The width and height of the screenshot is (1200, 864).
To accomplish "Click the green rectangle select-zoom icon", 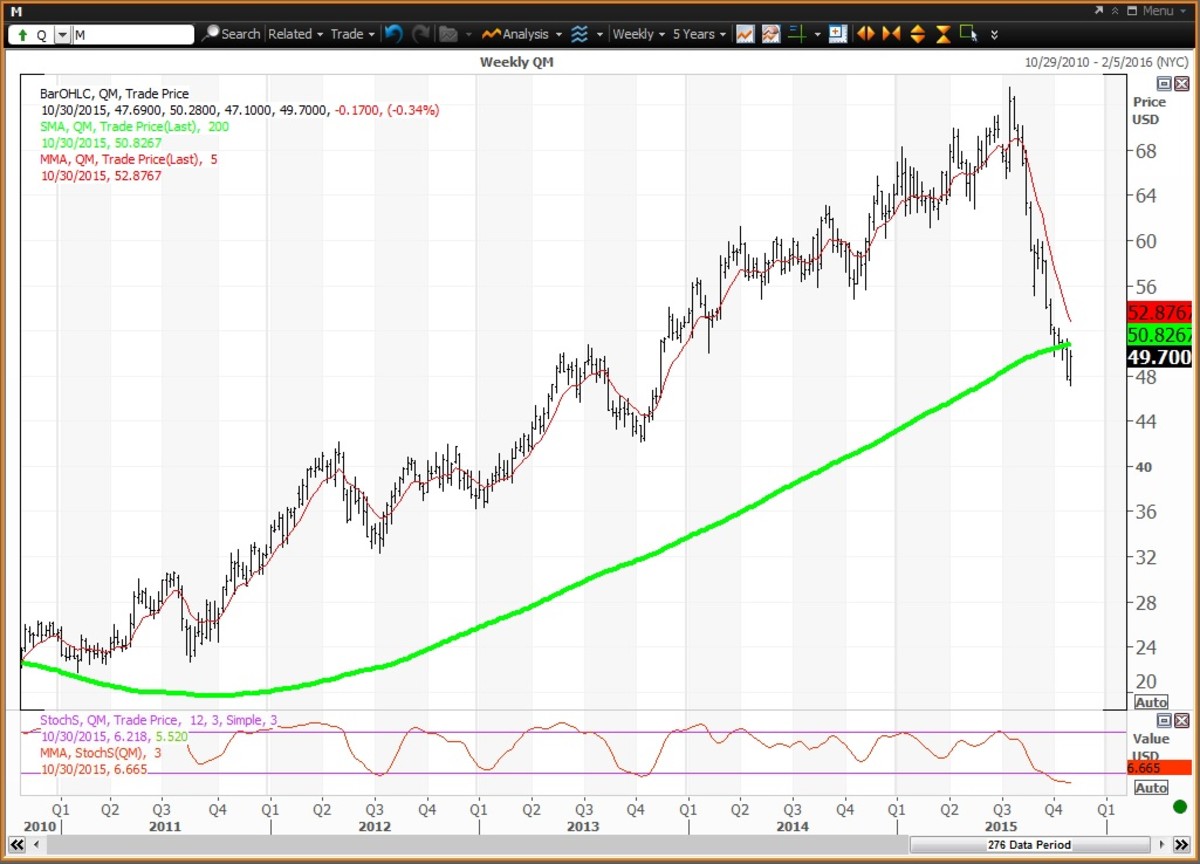I will (x=968, y=34).
